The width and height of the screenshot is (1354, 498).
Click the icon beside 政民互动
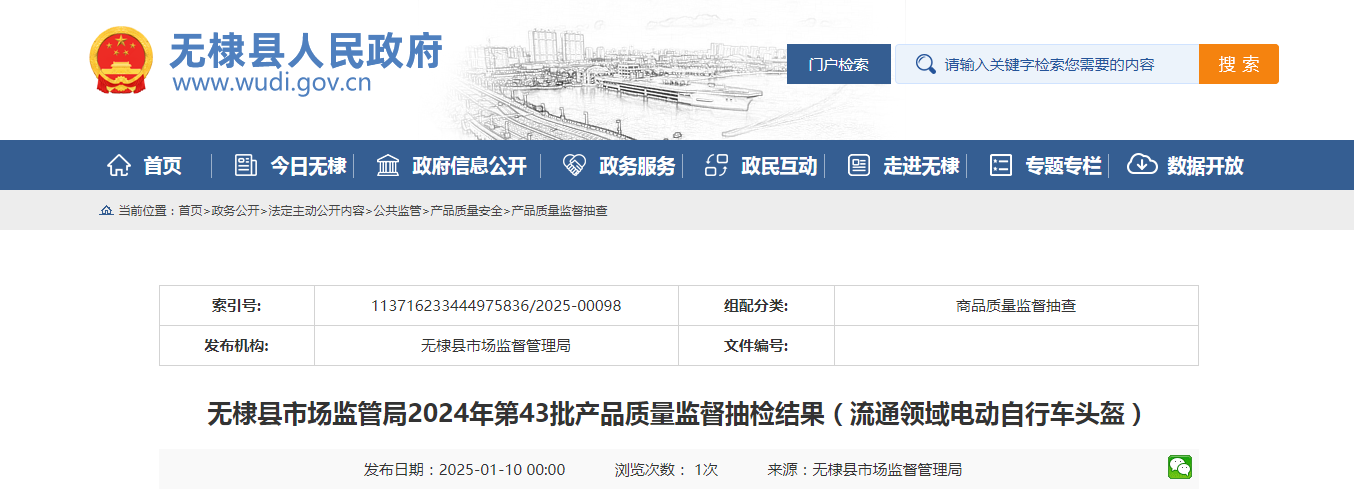pyautogui.click(x=716, y=166)
